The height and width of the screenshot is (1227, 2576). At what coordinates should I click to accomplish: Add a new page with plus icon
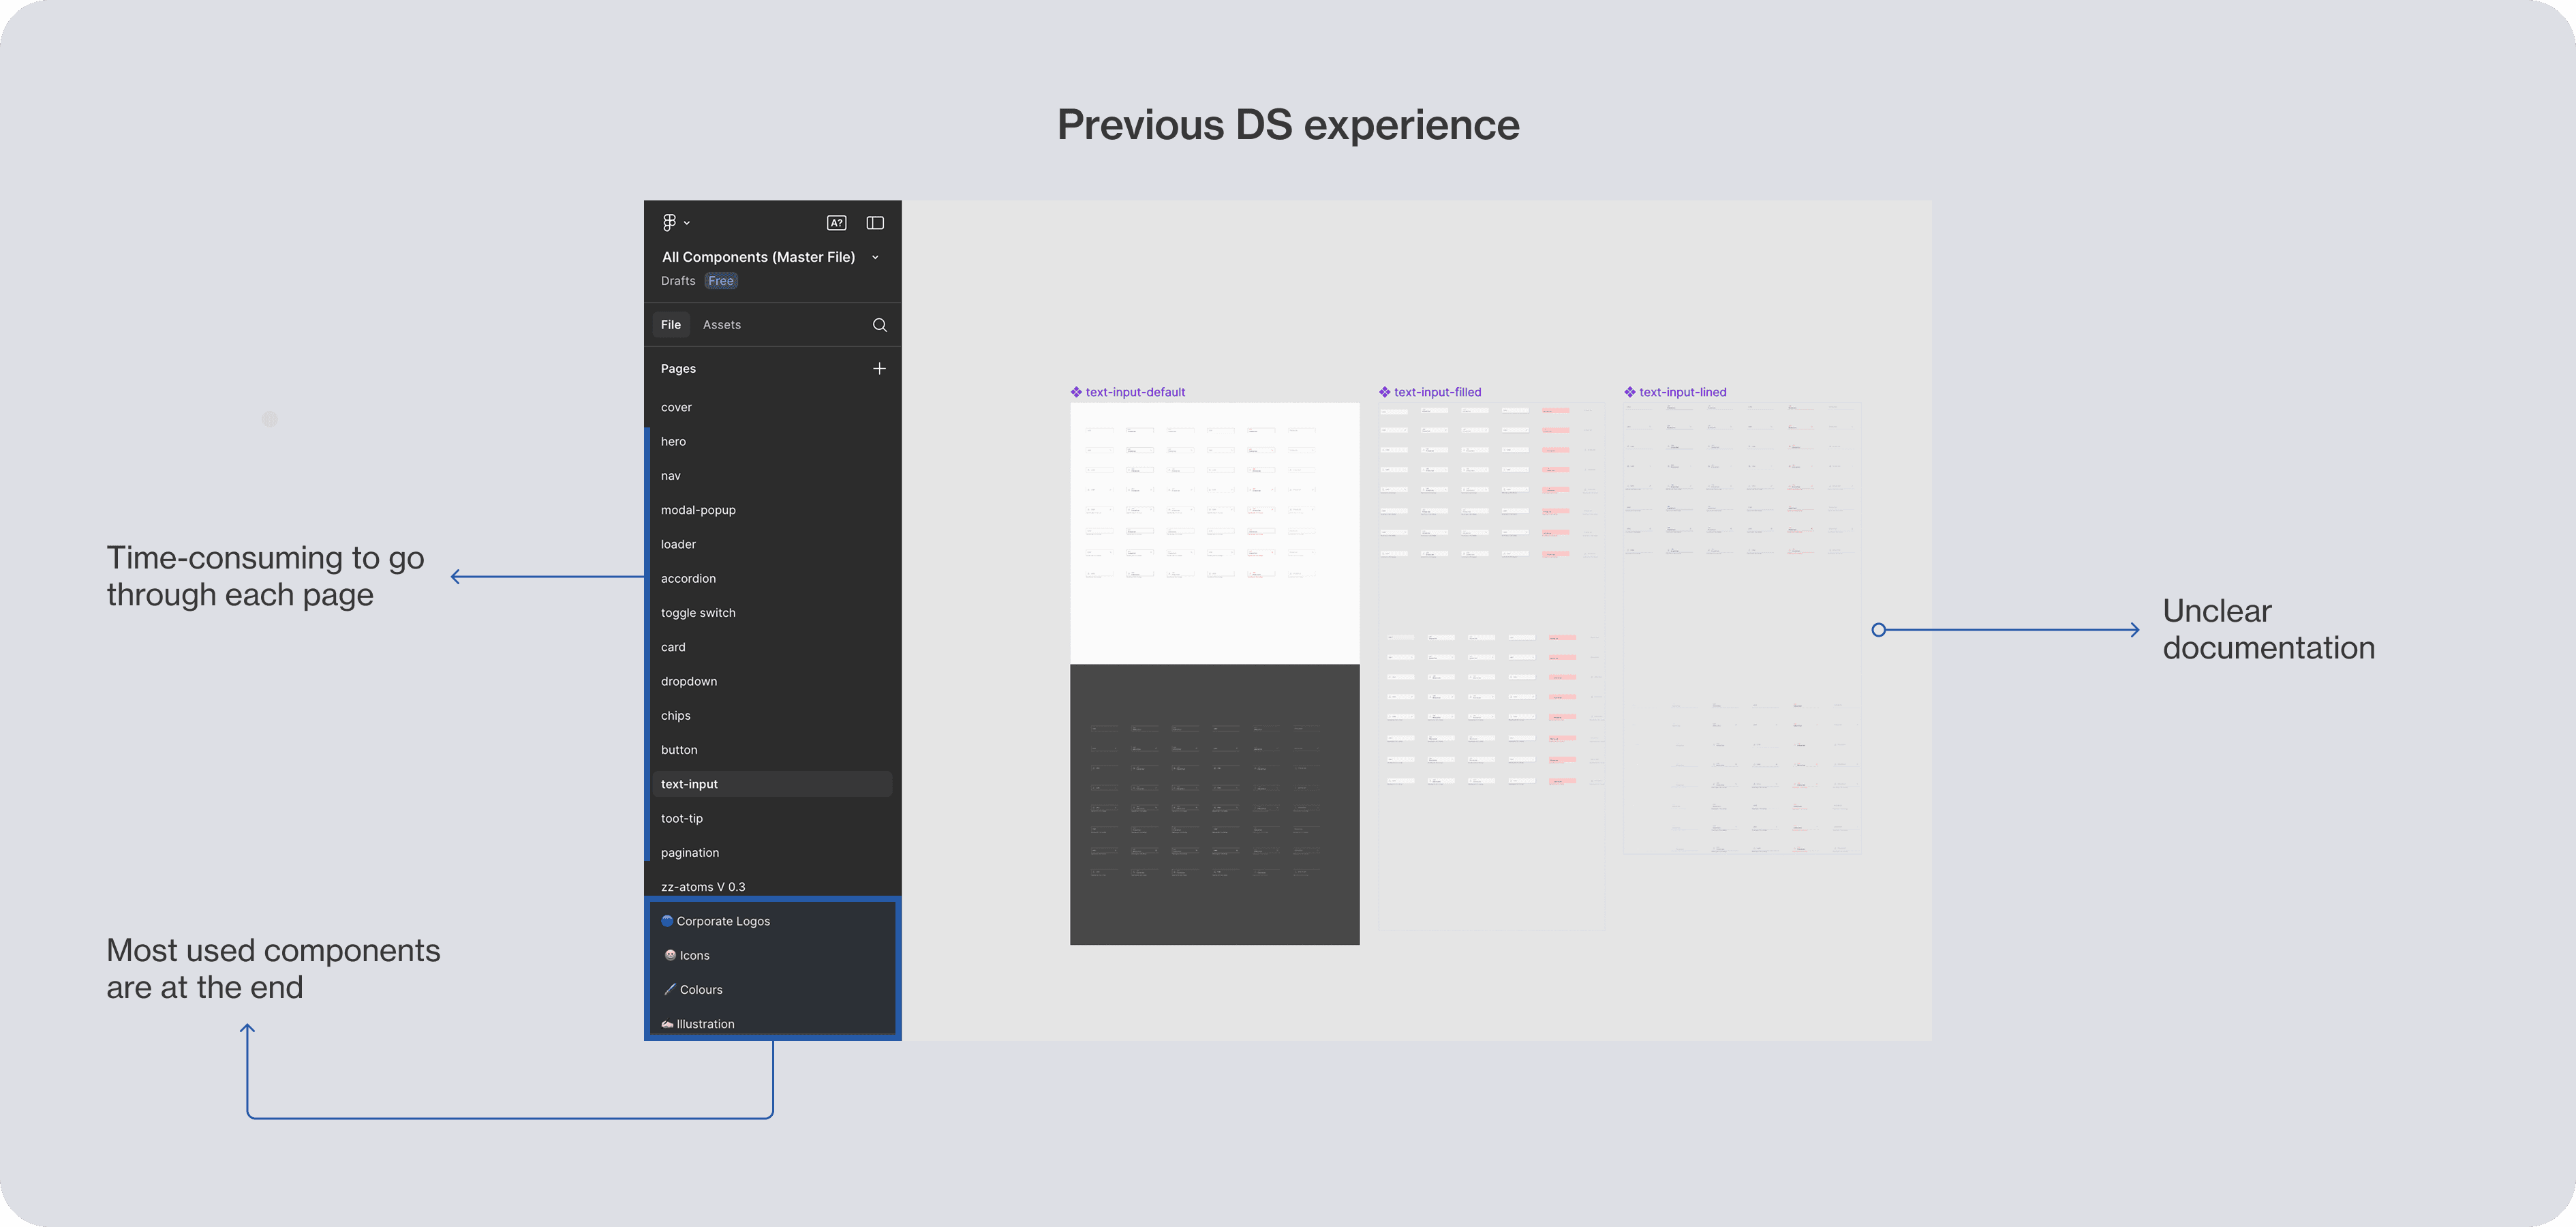(880, 368)
